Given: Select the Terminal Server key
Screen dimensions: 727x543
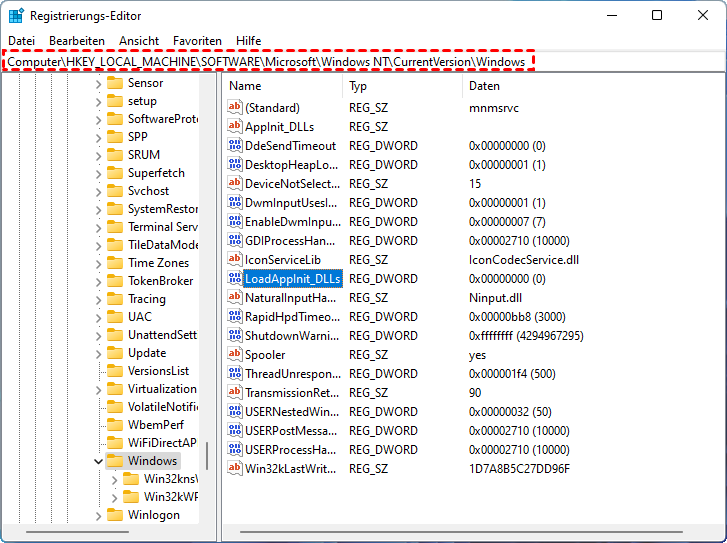Looking at the screenshot, I should tap(163, 227).
